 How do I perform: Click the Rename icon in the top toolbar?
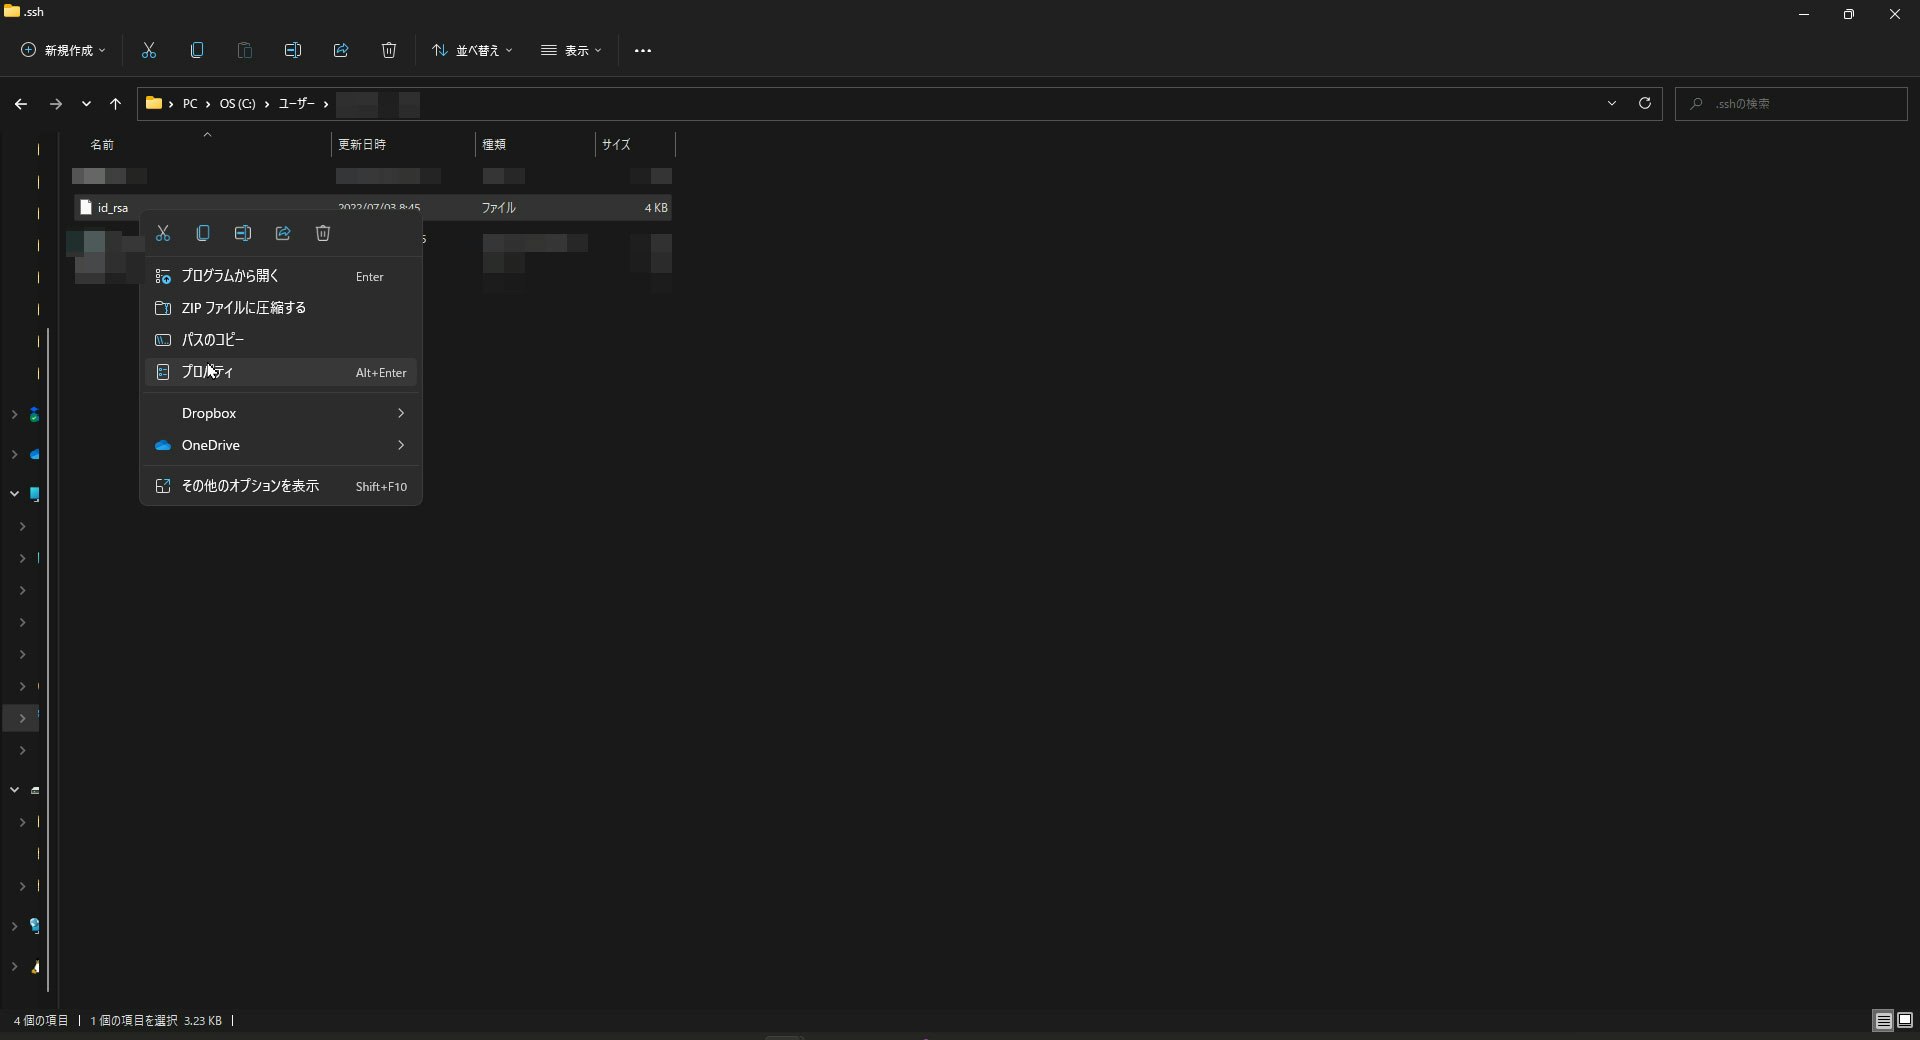pyautogui.click(x=293, y=50)
